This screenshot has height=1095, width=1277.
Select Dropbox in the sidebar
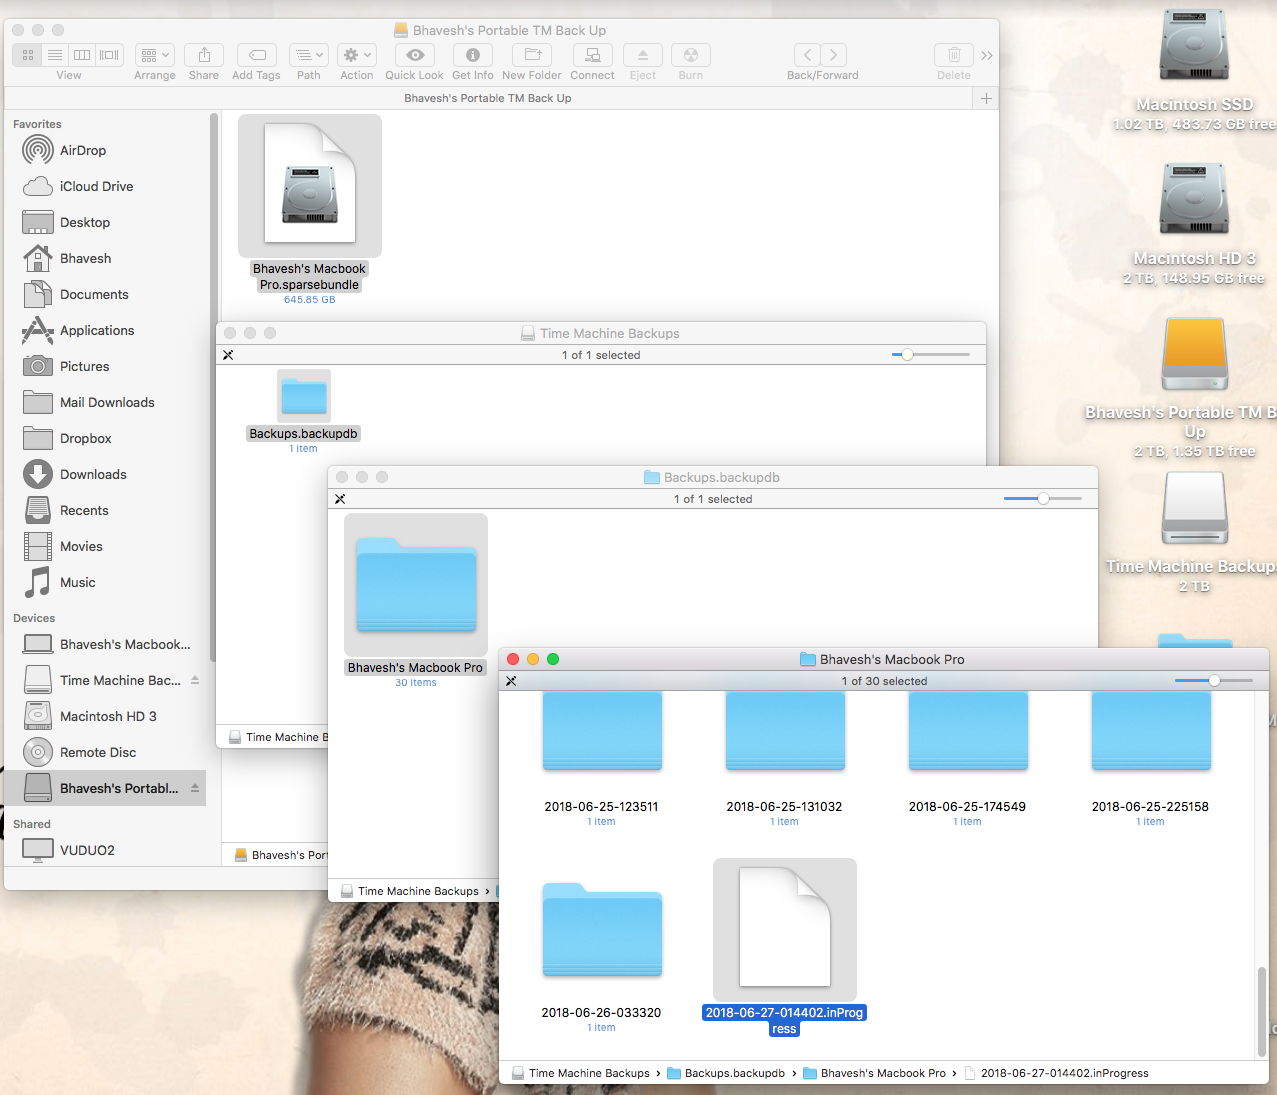(107, 439)
